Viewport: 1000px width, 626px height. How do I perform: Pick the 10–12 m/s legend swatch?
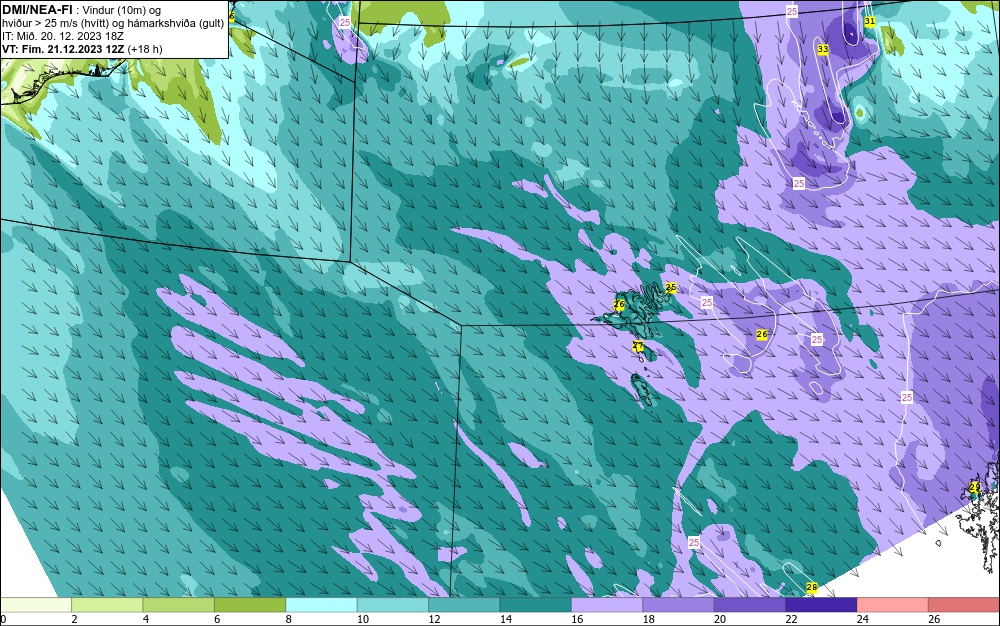click(393, 605)
